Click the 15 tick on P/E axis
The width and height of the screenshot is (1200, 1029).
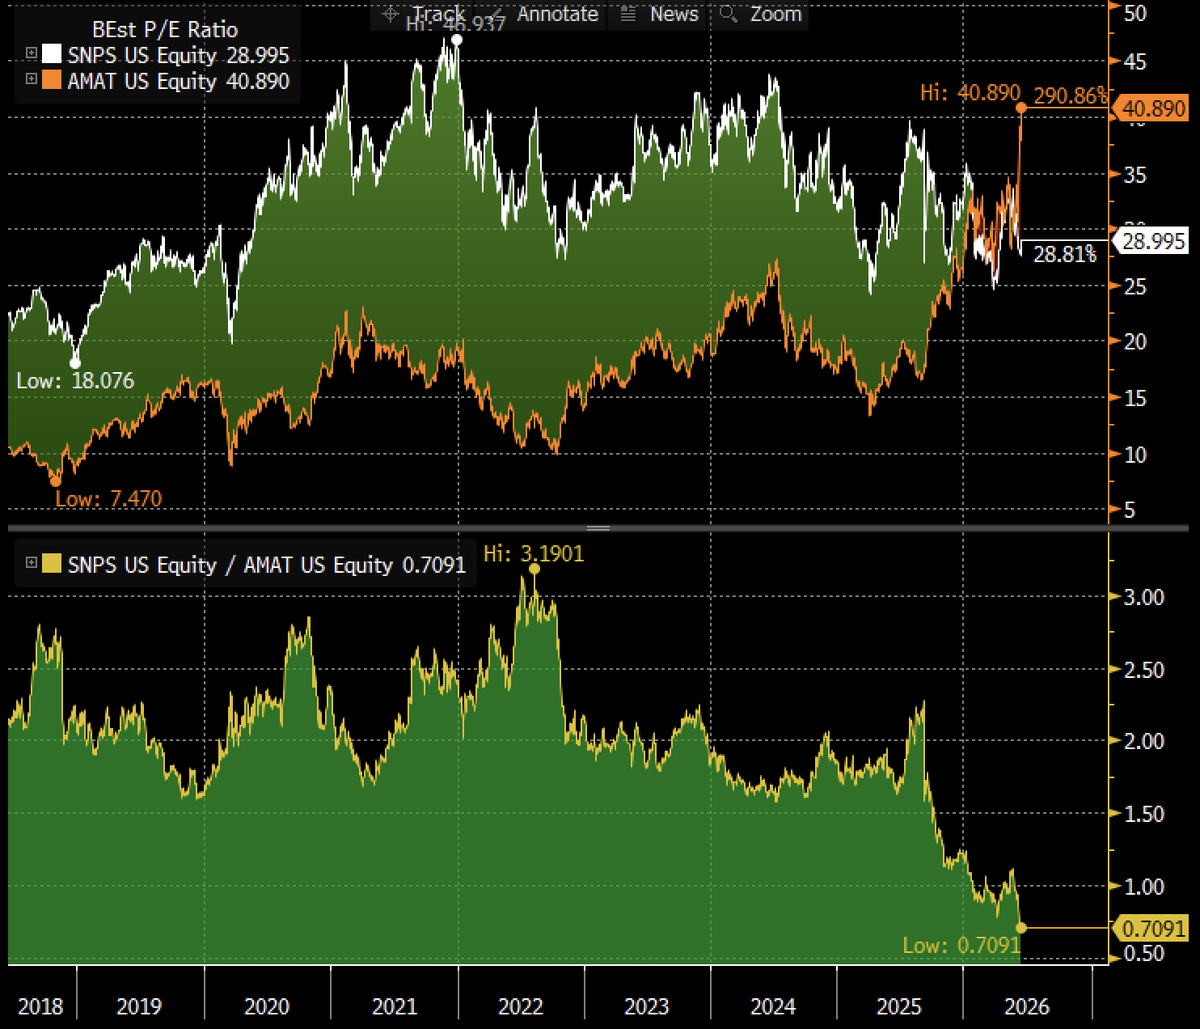point(1135,398)
